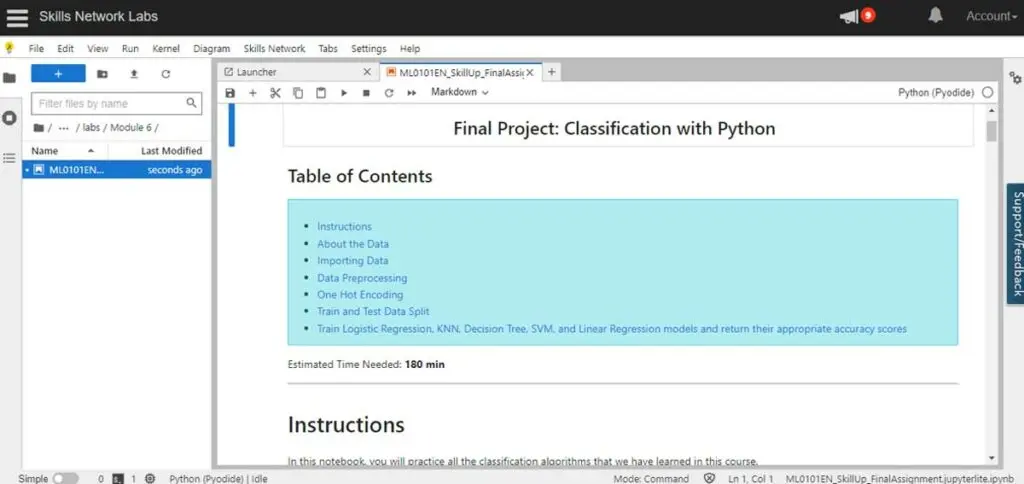The width and height of the screenshot is (1024, 484).
Task: Follow the Train Logistic Regression models link
Action: tap(612, 329)
